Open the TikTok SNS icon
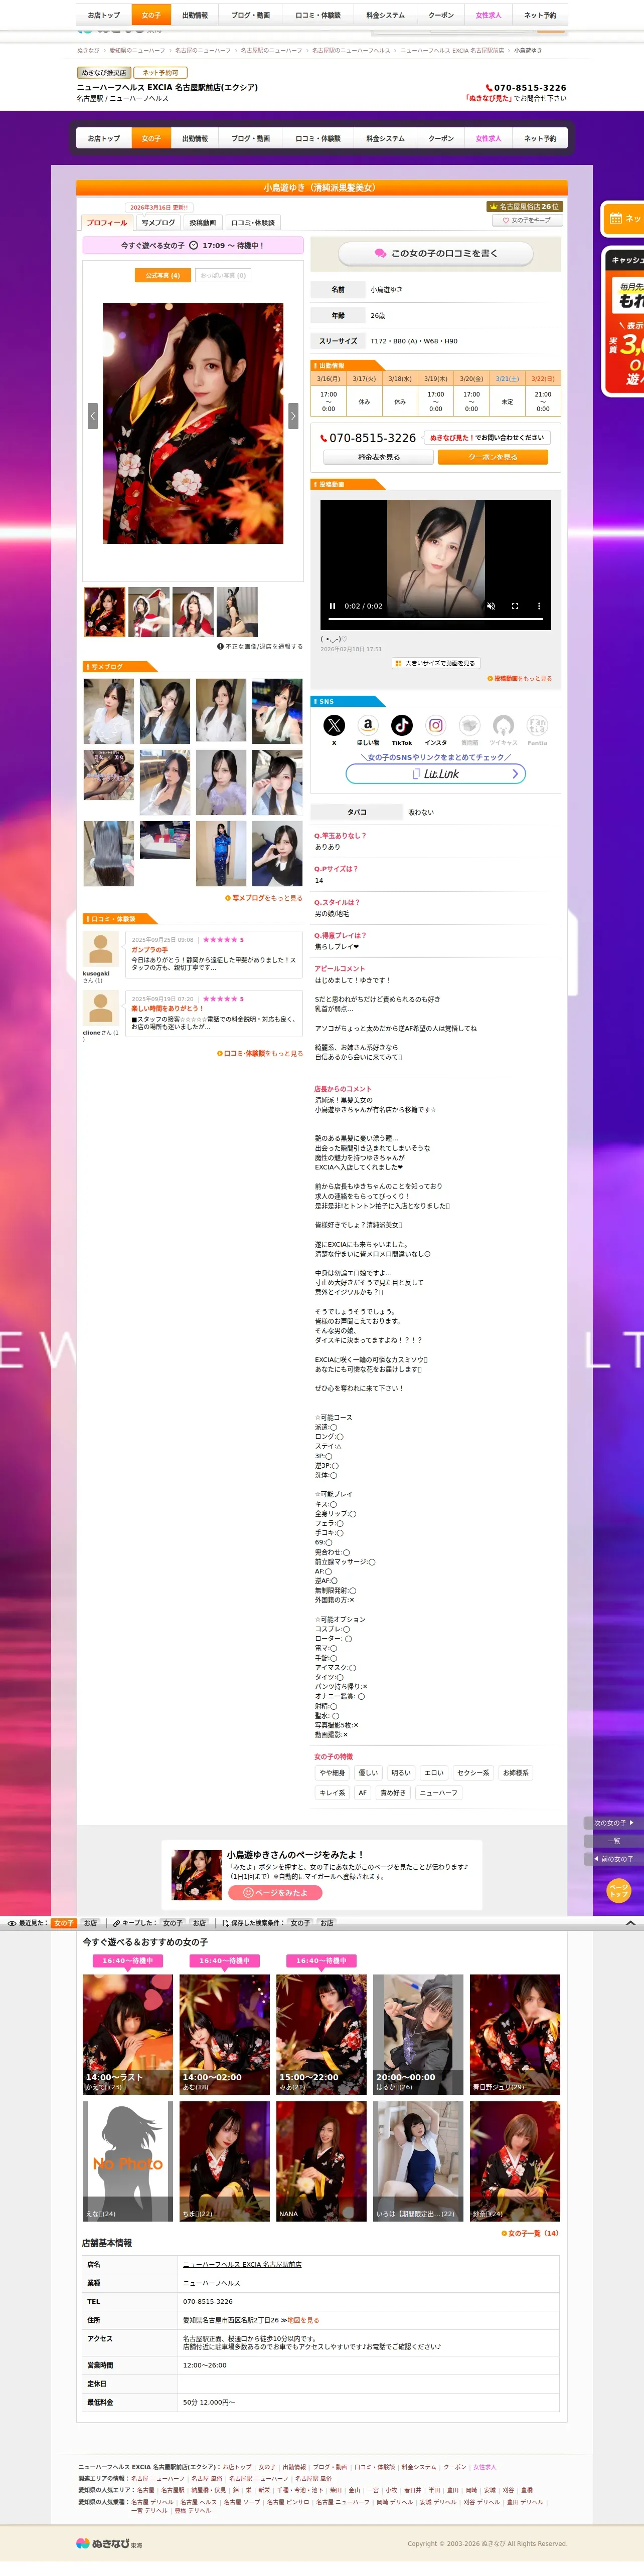This screenshot has width=644, height=2576. pyautogui.click(x=402, y=725)
